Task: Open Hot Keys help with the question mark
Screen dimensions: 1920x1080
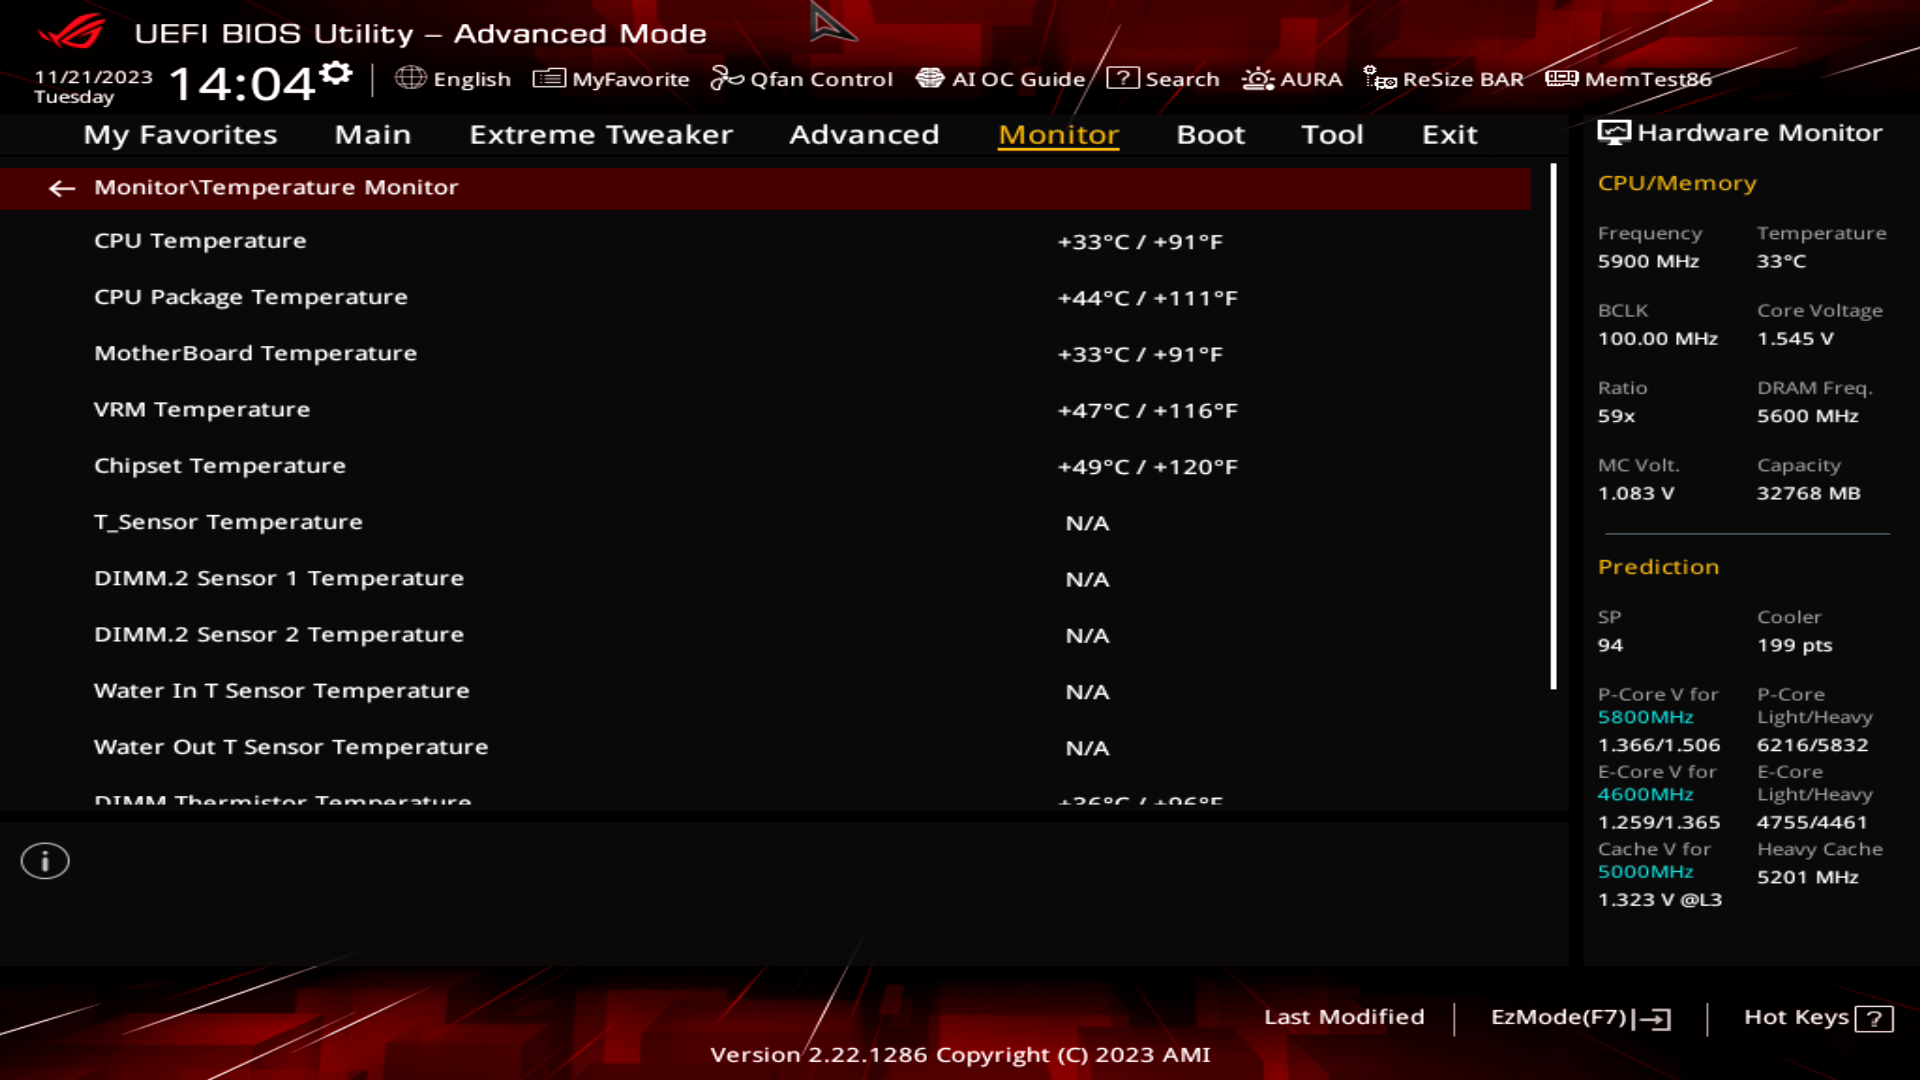Action: tap(1872, 1018)
